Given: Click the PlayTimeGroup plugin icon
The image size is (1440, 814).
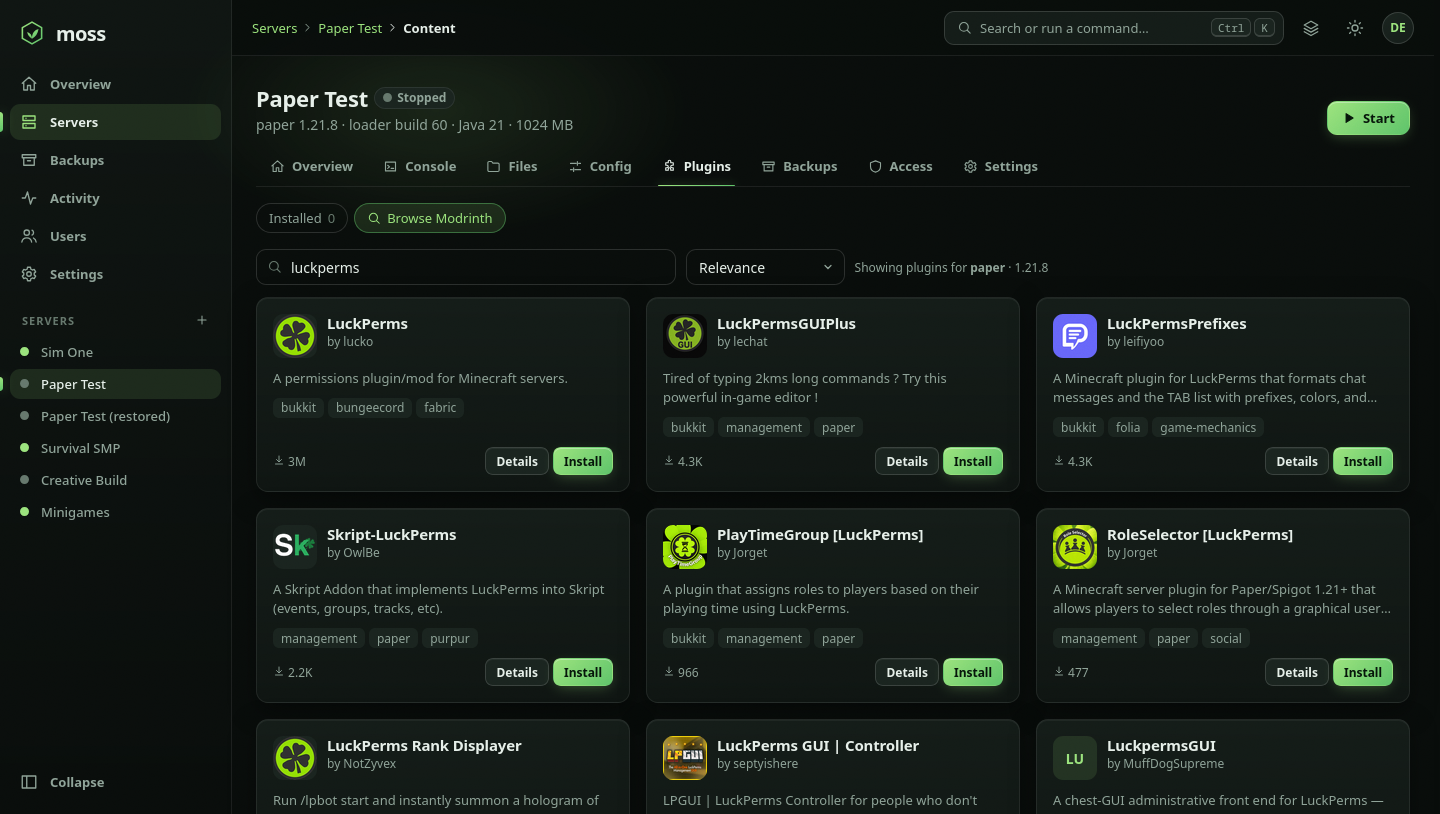Looking at the screenshot, I should 684,547.
